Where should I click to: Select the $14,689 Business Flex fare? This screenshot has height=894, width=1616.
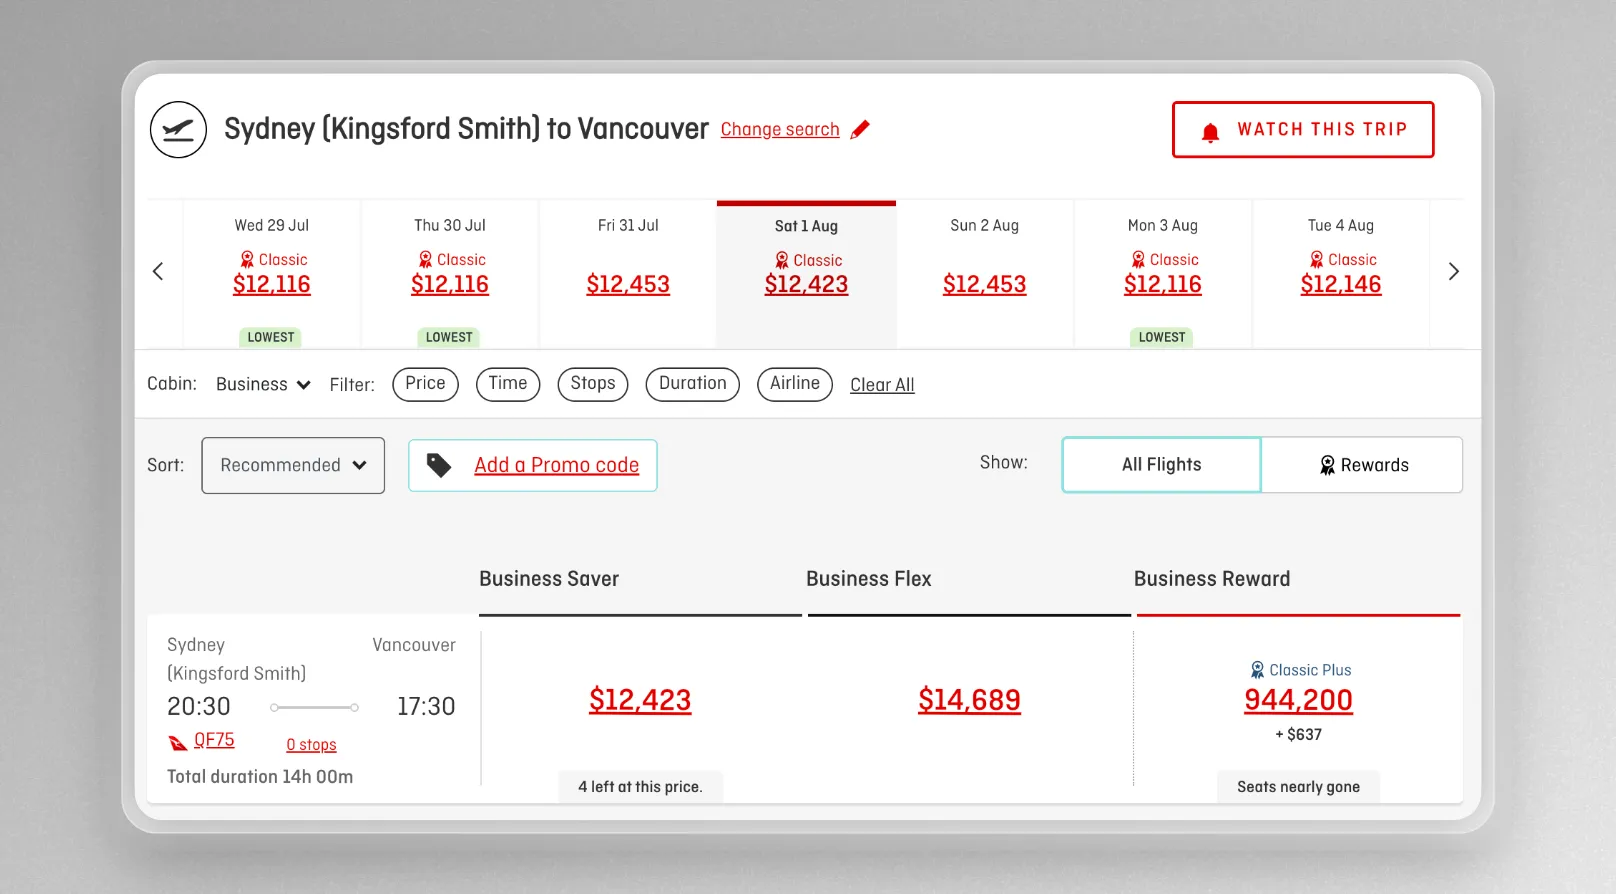click(970, 700)
